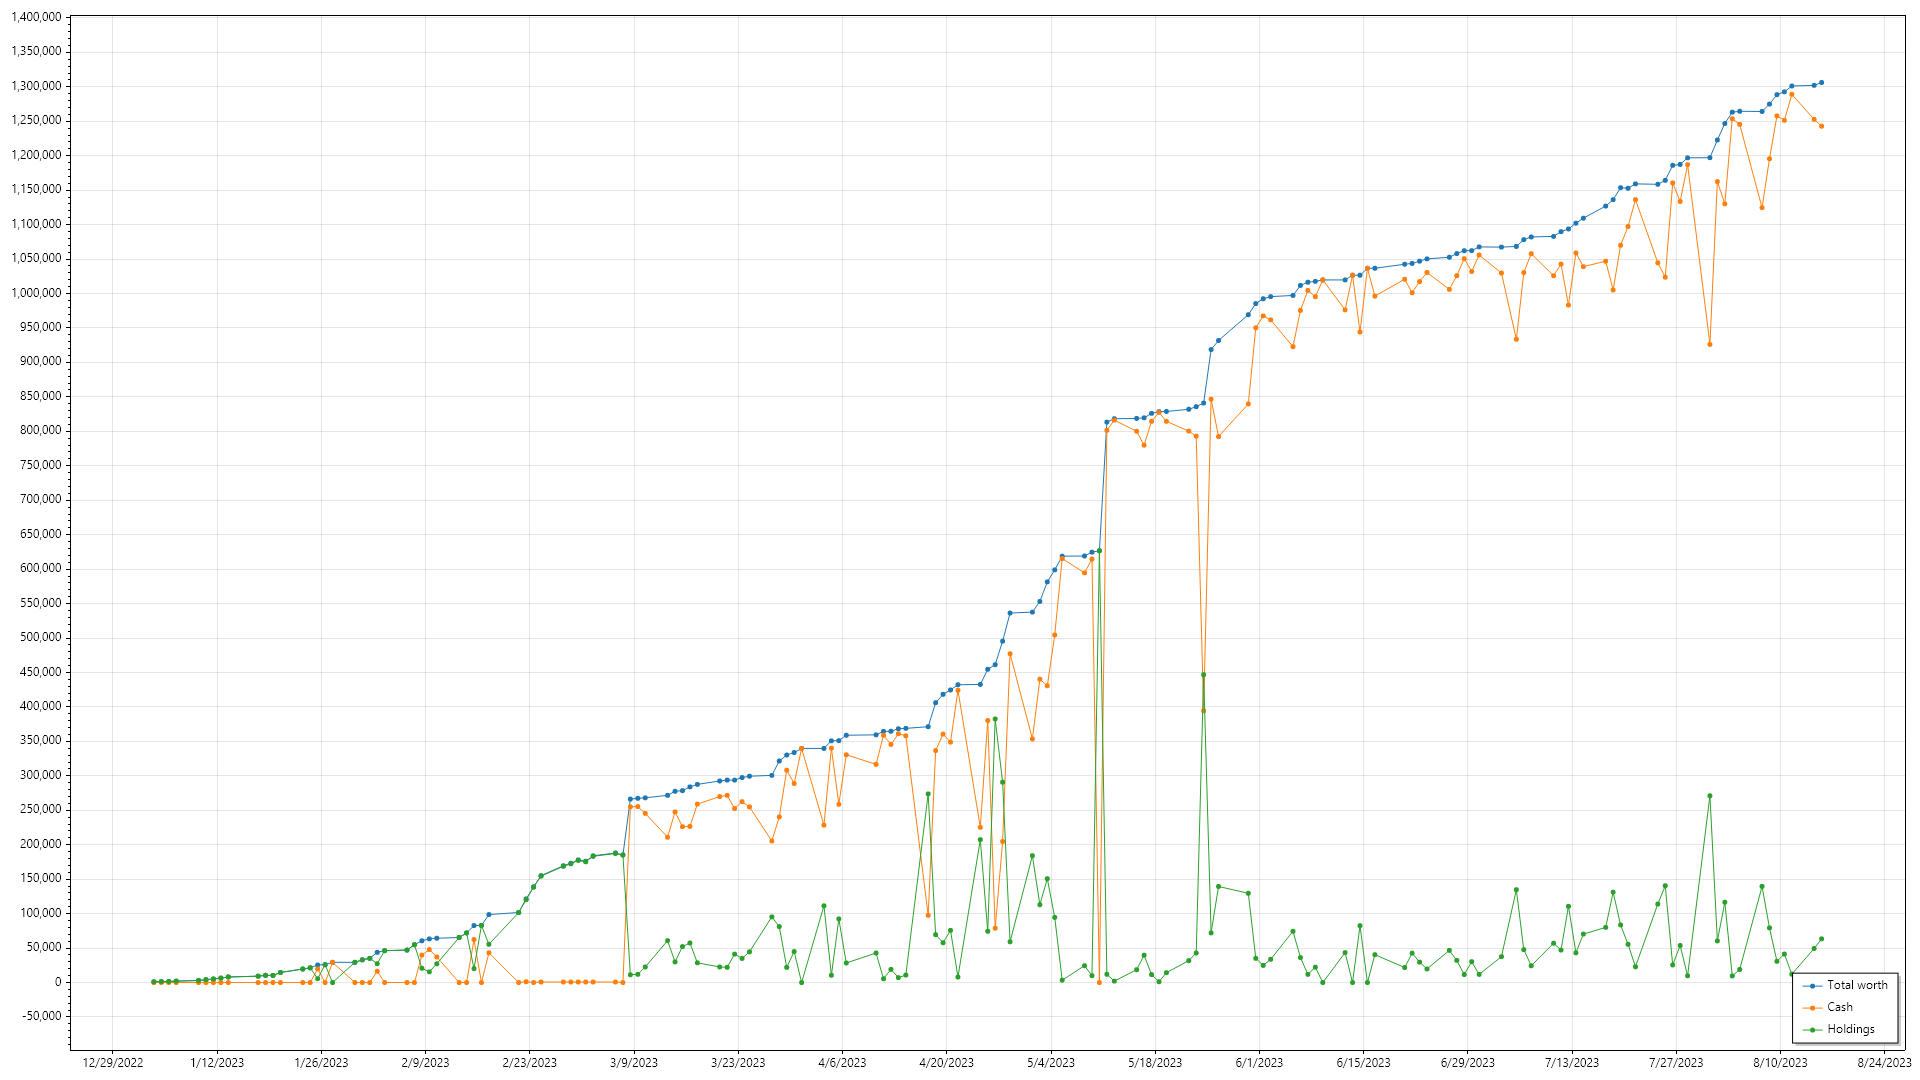Click the 8/24/2023 date axis label

pos(1884,1063)
